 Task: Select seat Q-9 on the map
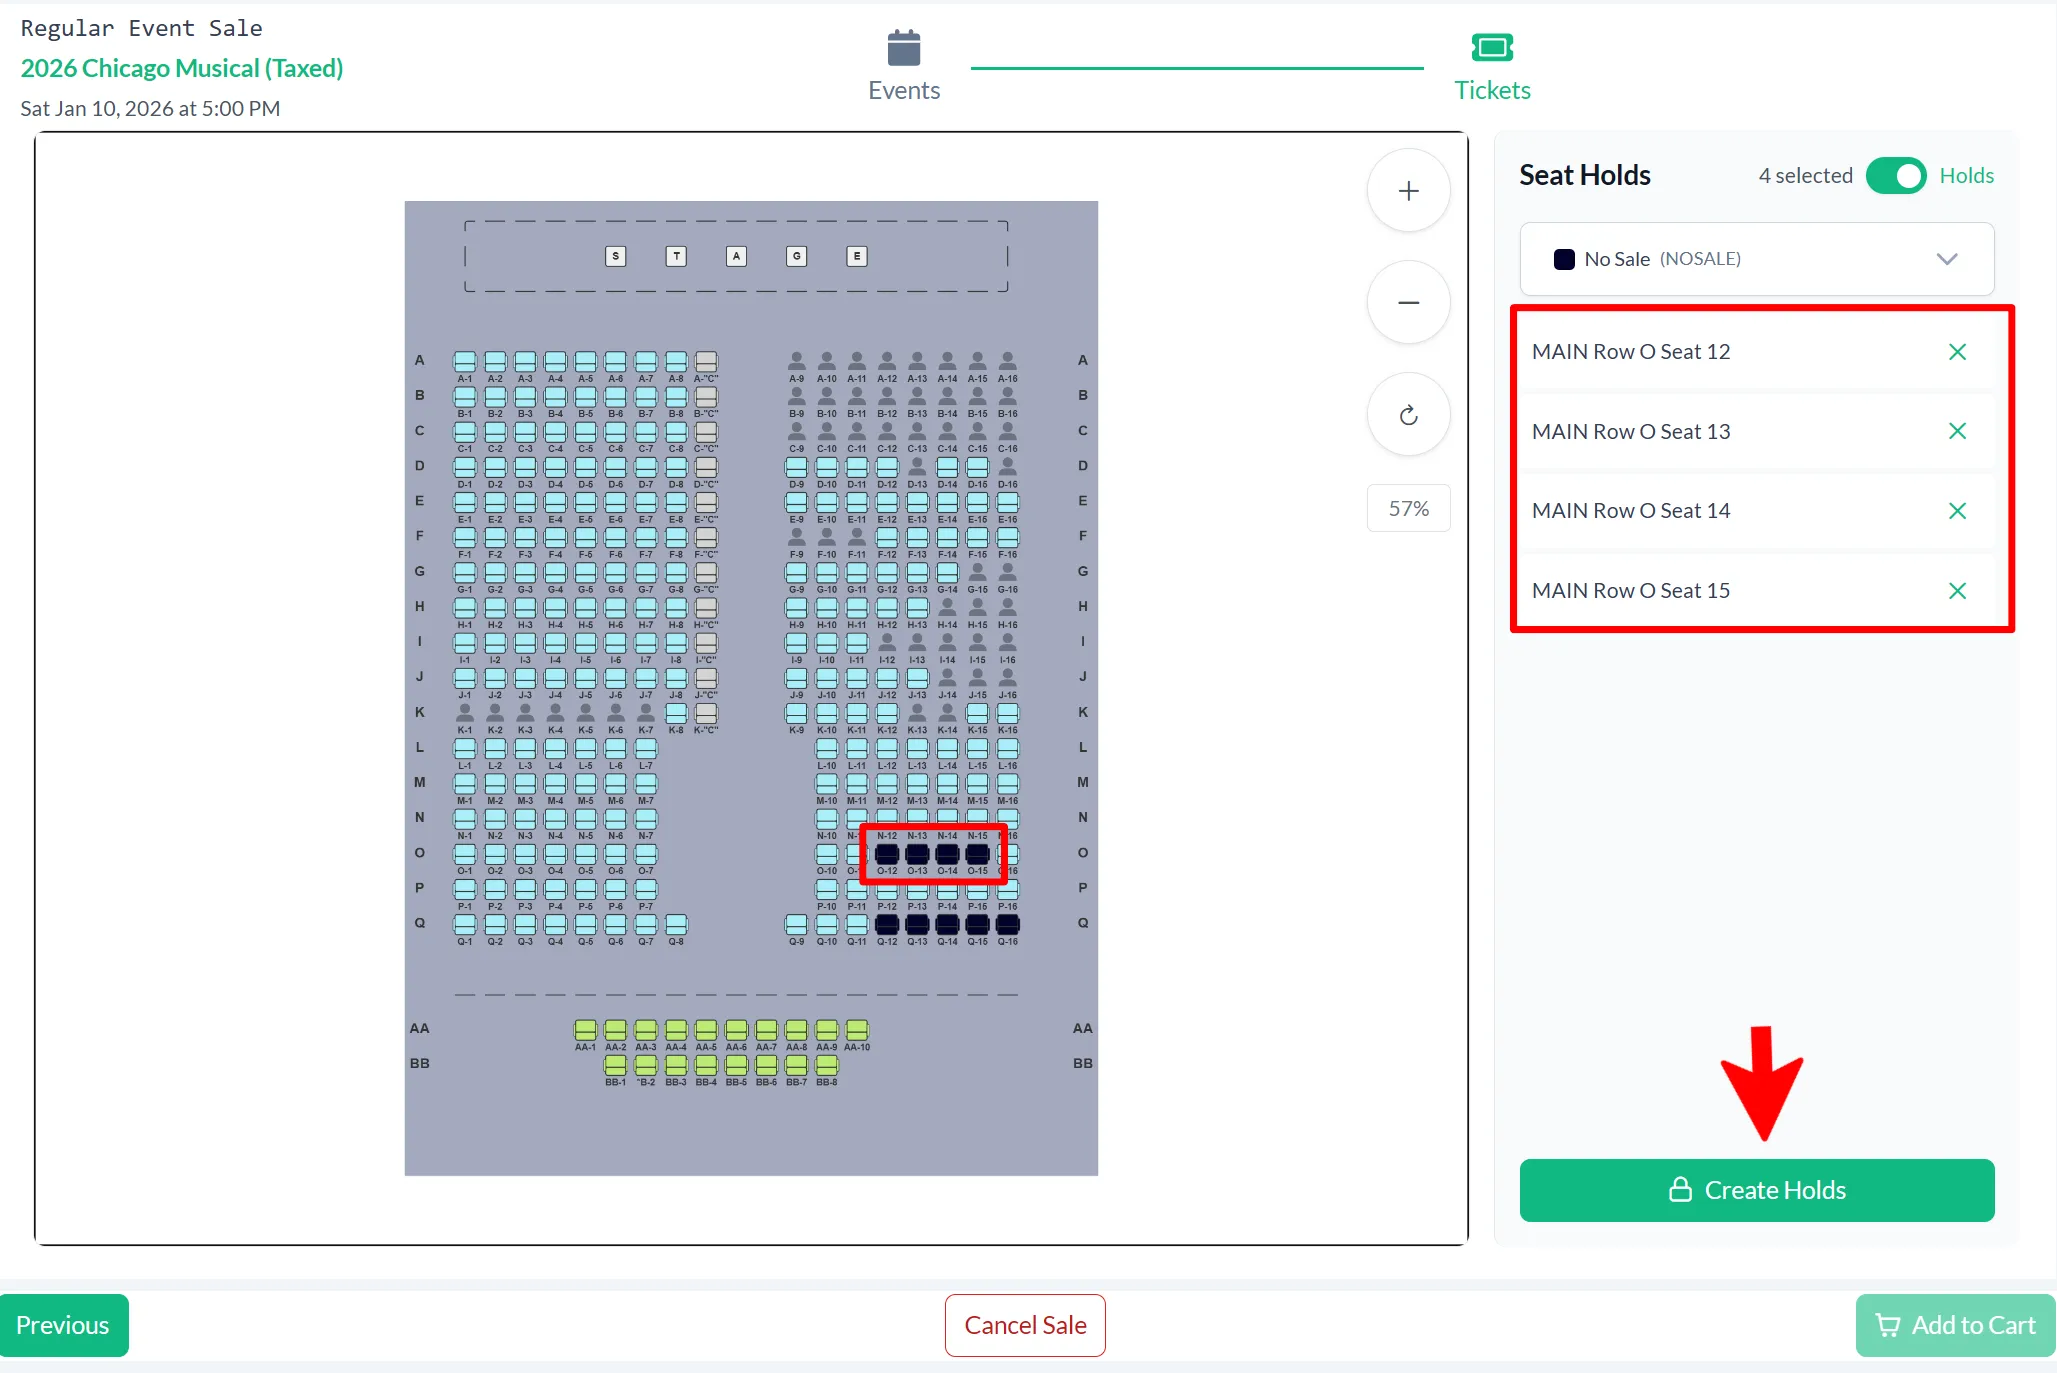(x=796, y=924)
